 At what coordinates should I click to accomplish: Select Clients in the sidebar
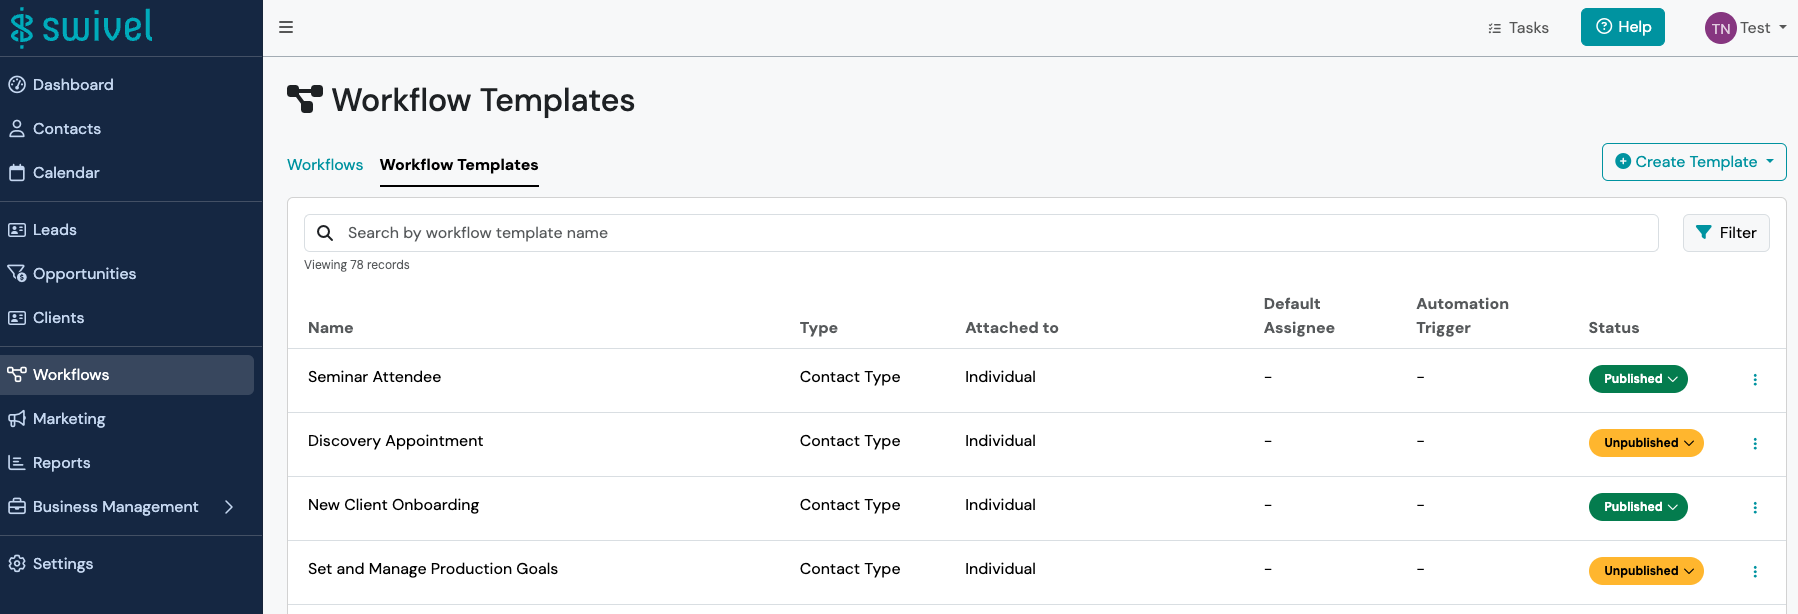(x=58, y=318)
